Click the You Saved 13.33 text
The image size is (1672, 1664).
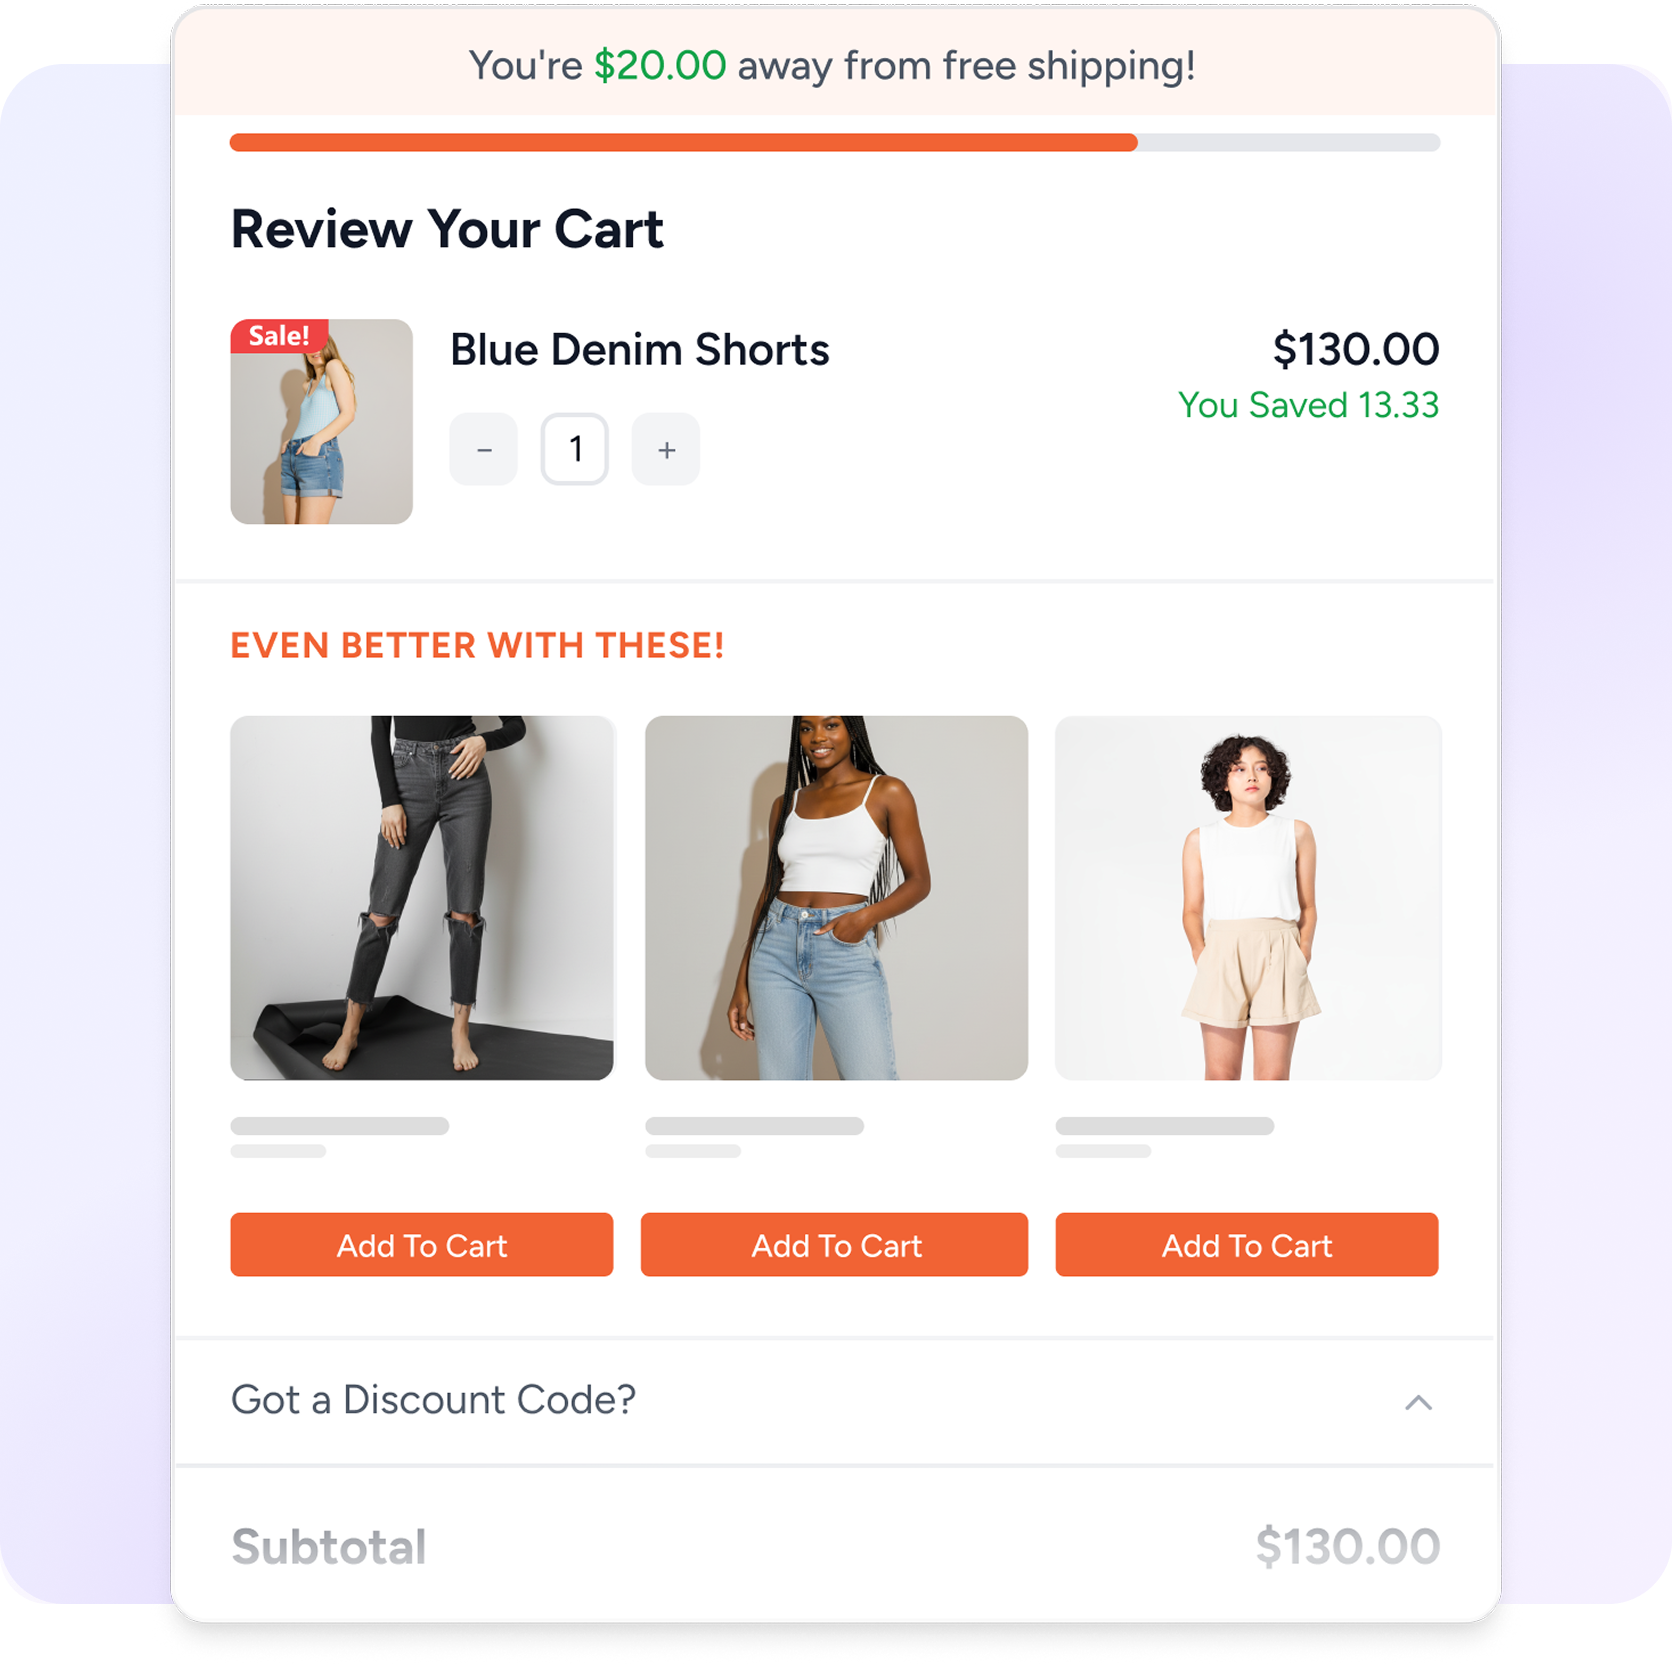pyautogui.click(x=1308, y=405)
